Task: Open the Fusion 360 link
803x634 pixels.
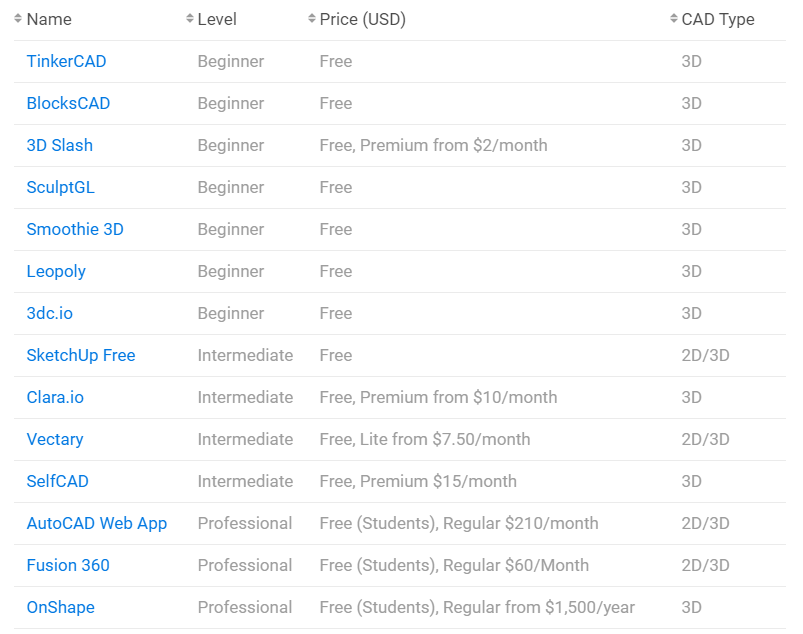Action: [68, 565]
